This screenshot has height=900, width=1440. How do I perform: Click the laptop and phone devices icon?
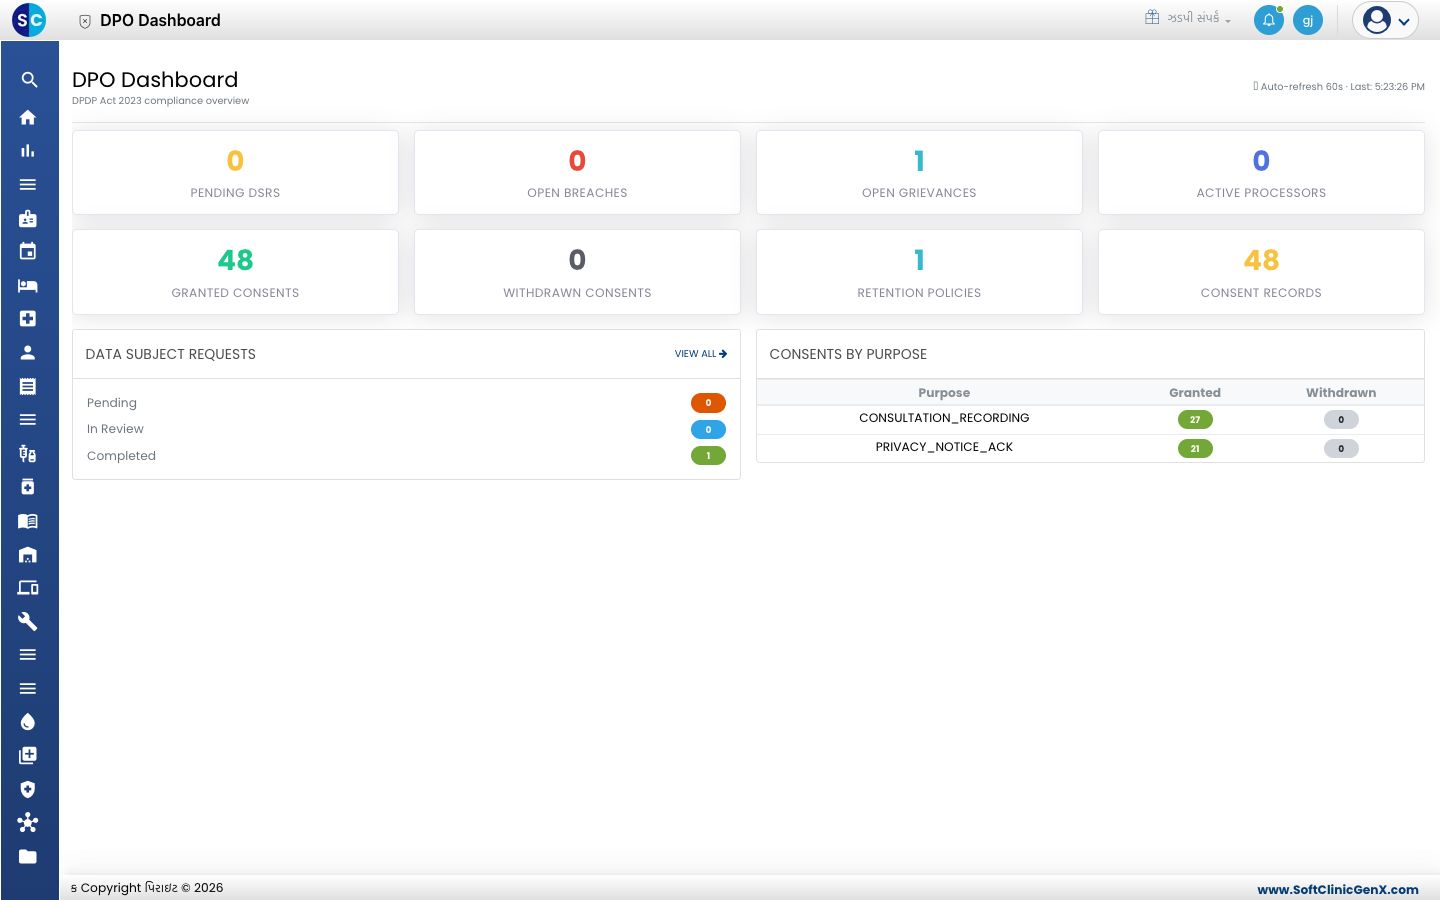click(x=28, y=588)
